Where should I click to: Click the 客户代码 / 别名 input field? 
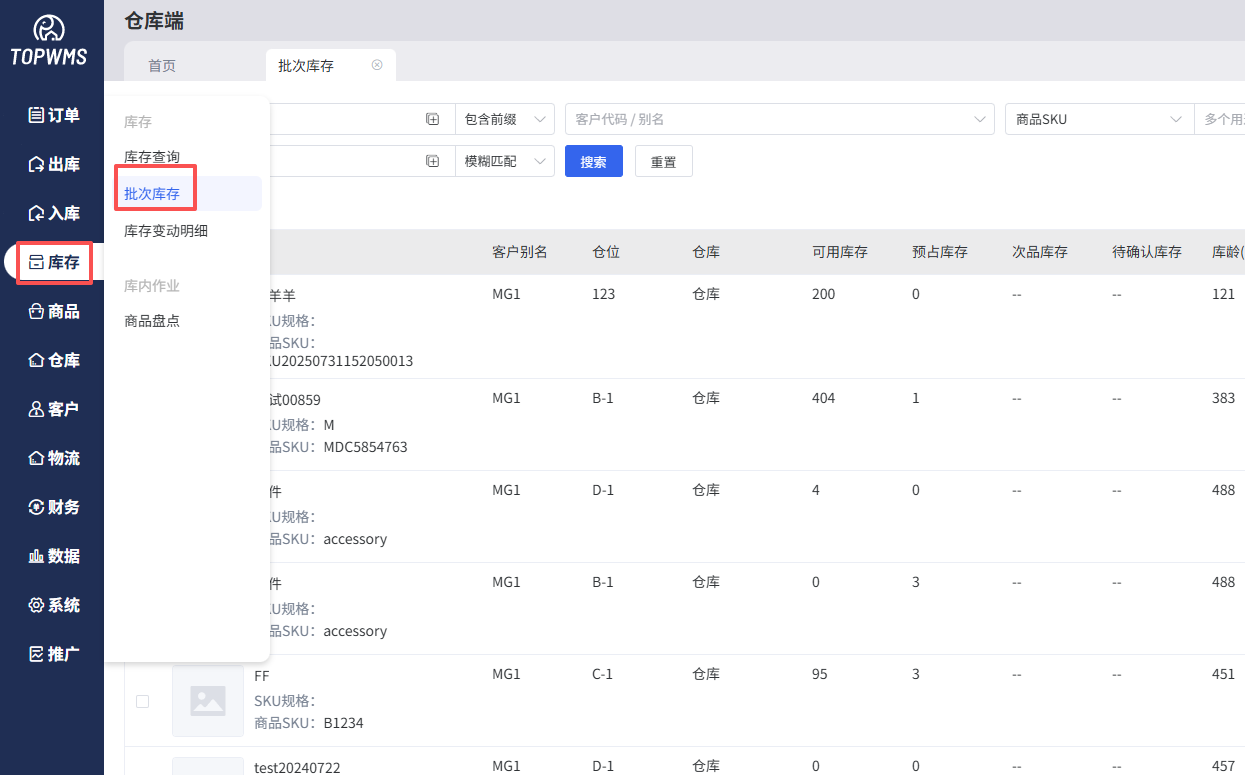click(770, 119)
